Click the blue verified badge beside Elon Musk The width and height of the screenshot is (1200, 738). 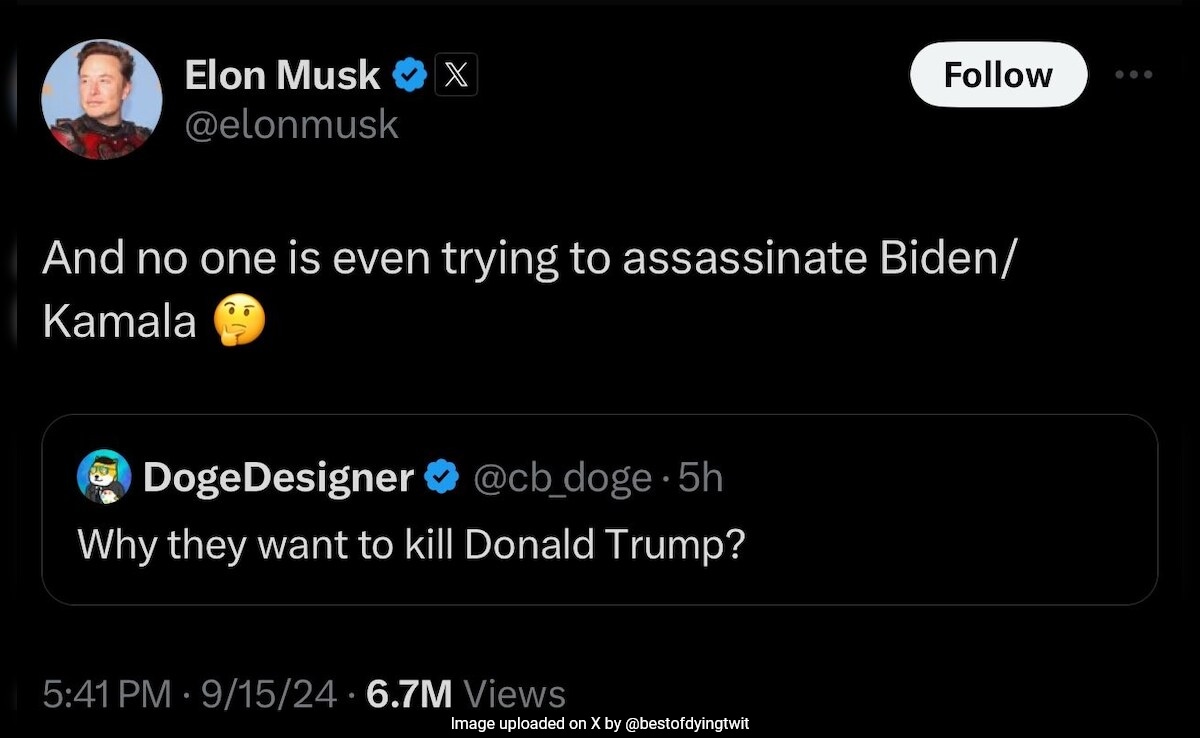coord(410,75)
